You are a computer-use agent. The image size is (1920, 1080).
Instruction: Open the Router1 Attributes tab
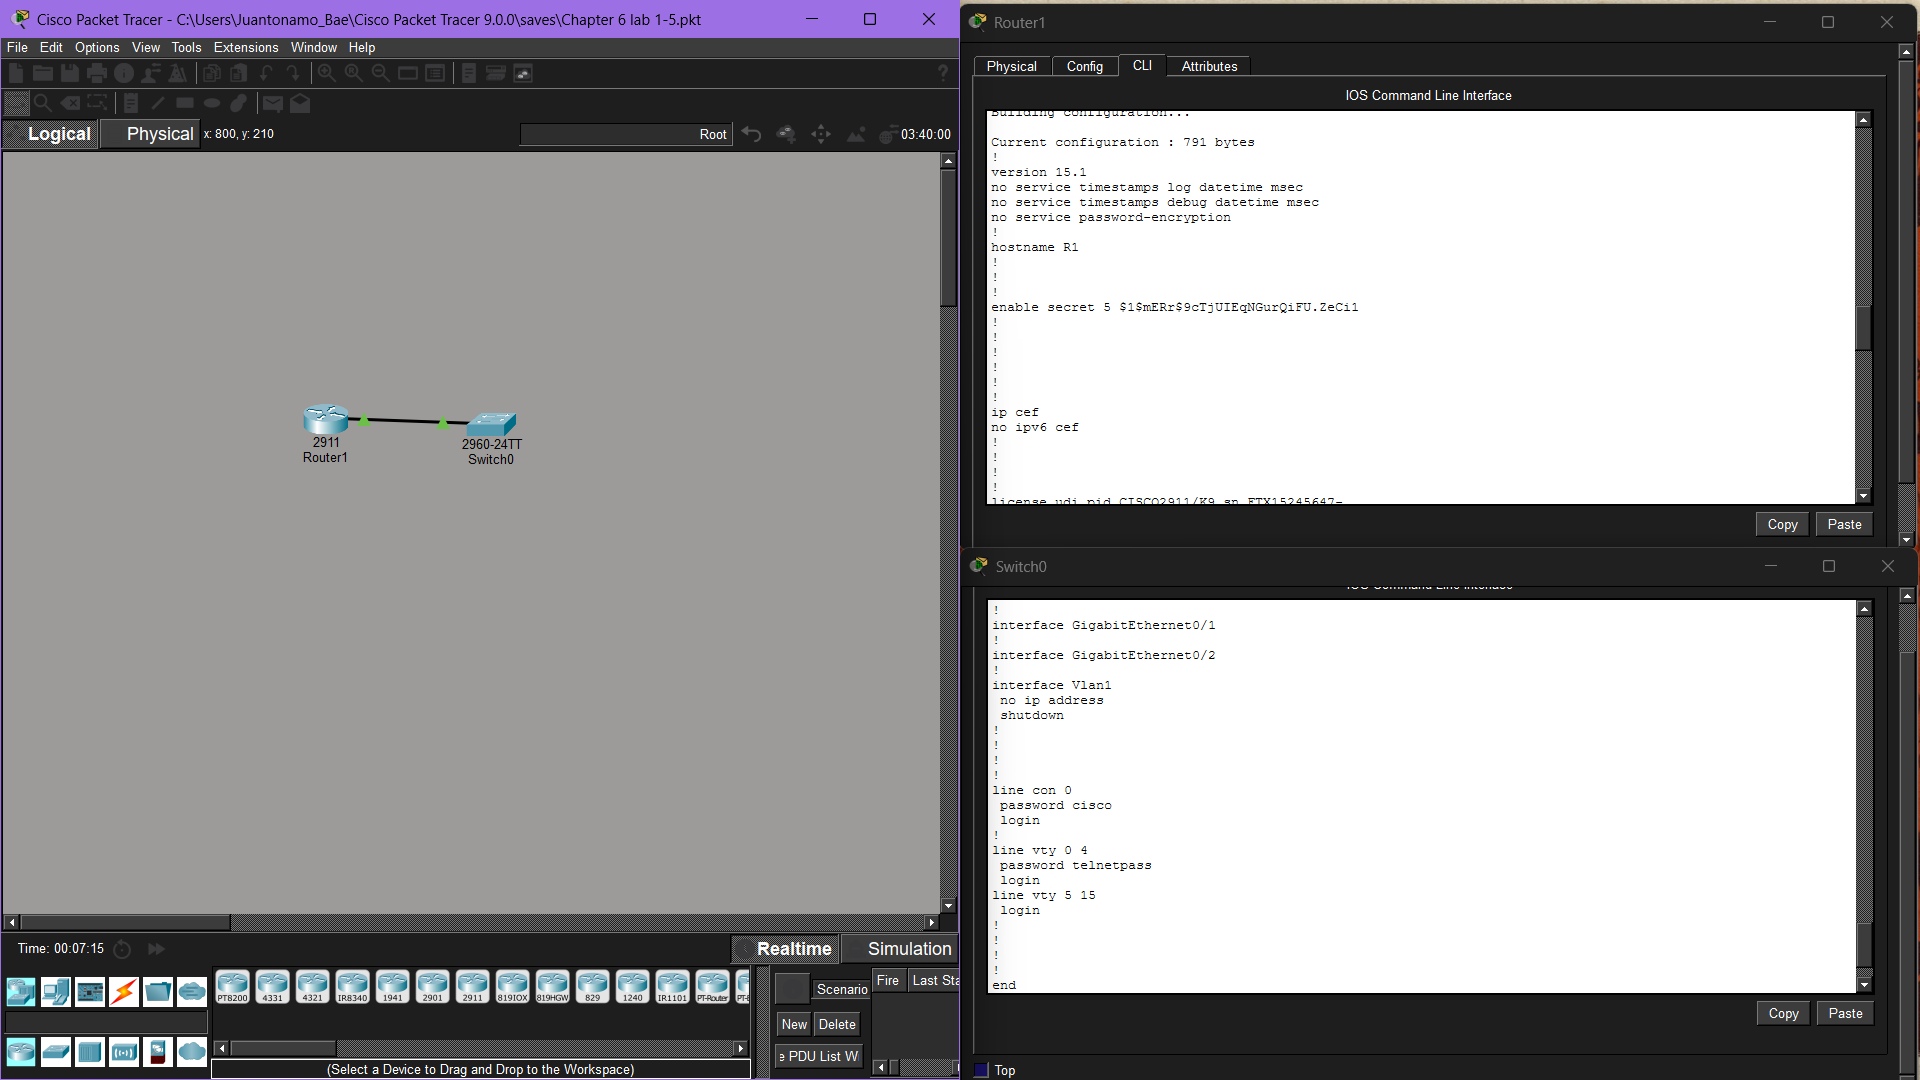pos(1209,66)
